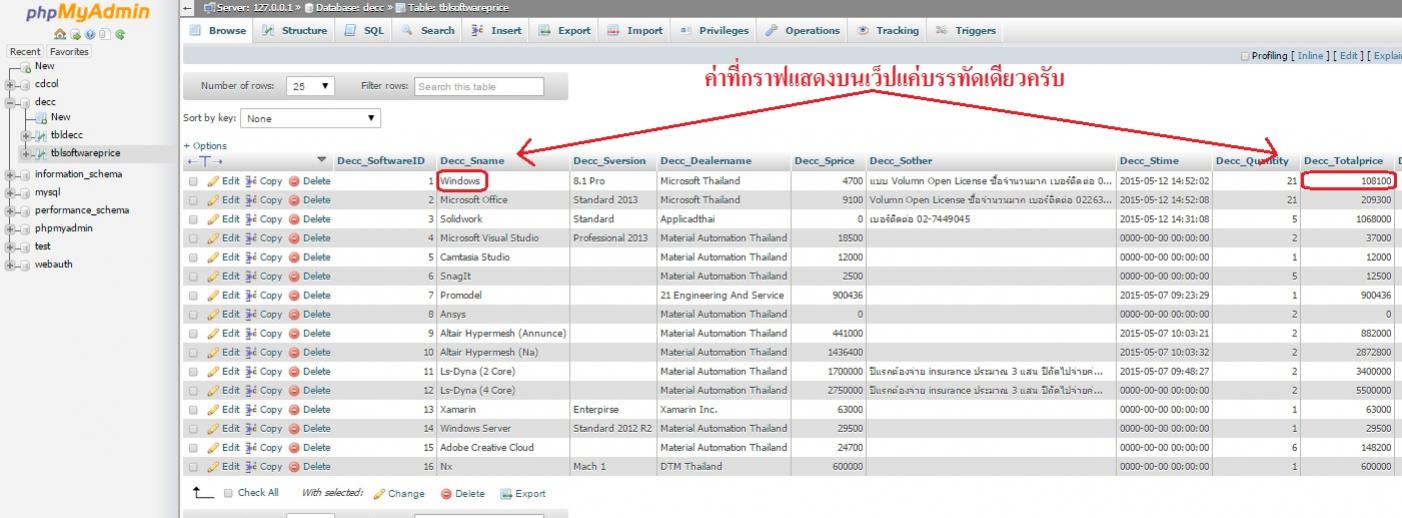Sort by Decc_Sprice column header
Image resolution: width=1402 pixels, height=518 pixels.
[x=825, y=161]
